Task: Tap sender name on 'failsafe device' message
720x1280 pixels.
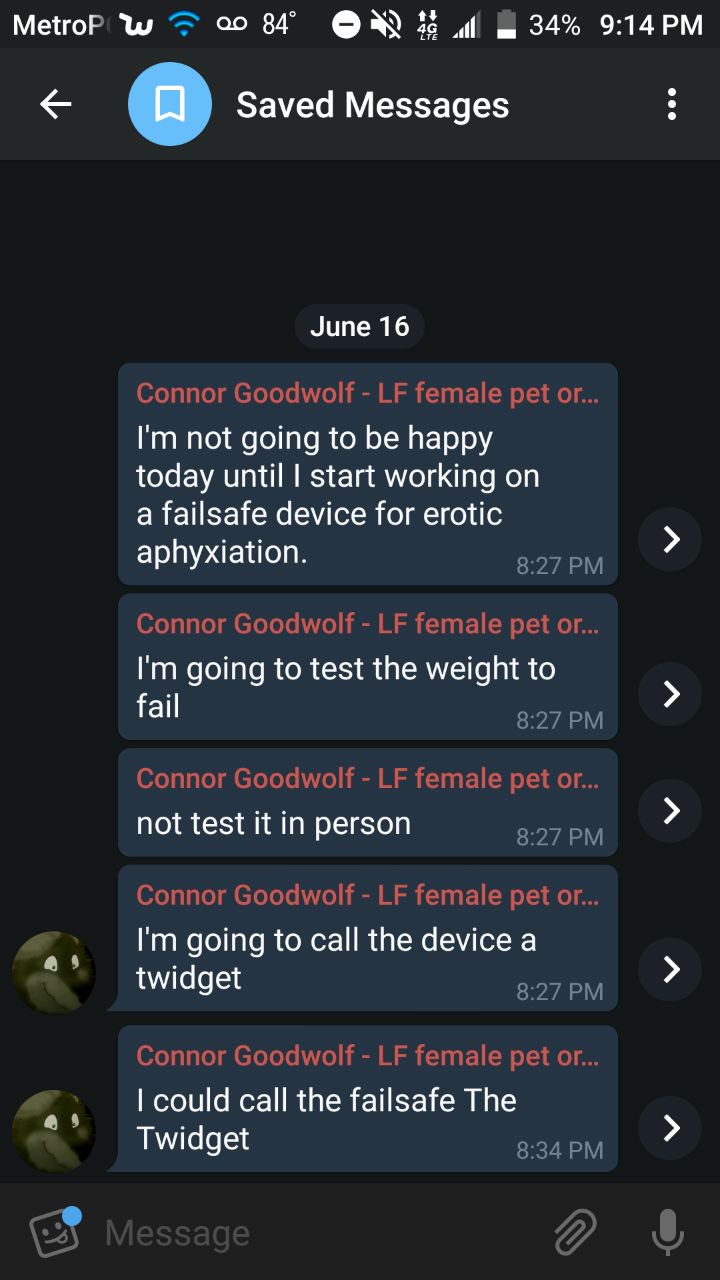Action: pyautogui.click(x=367, y=393)
